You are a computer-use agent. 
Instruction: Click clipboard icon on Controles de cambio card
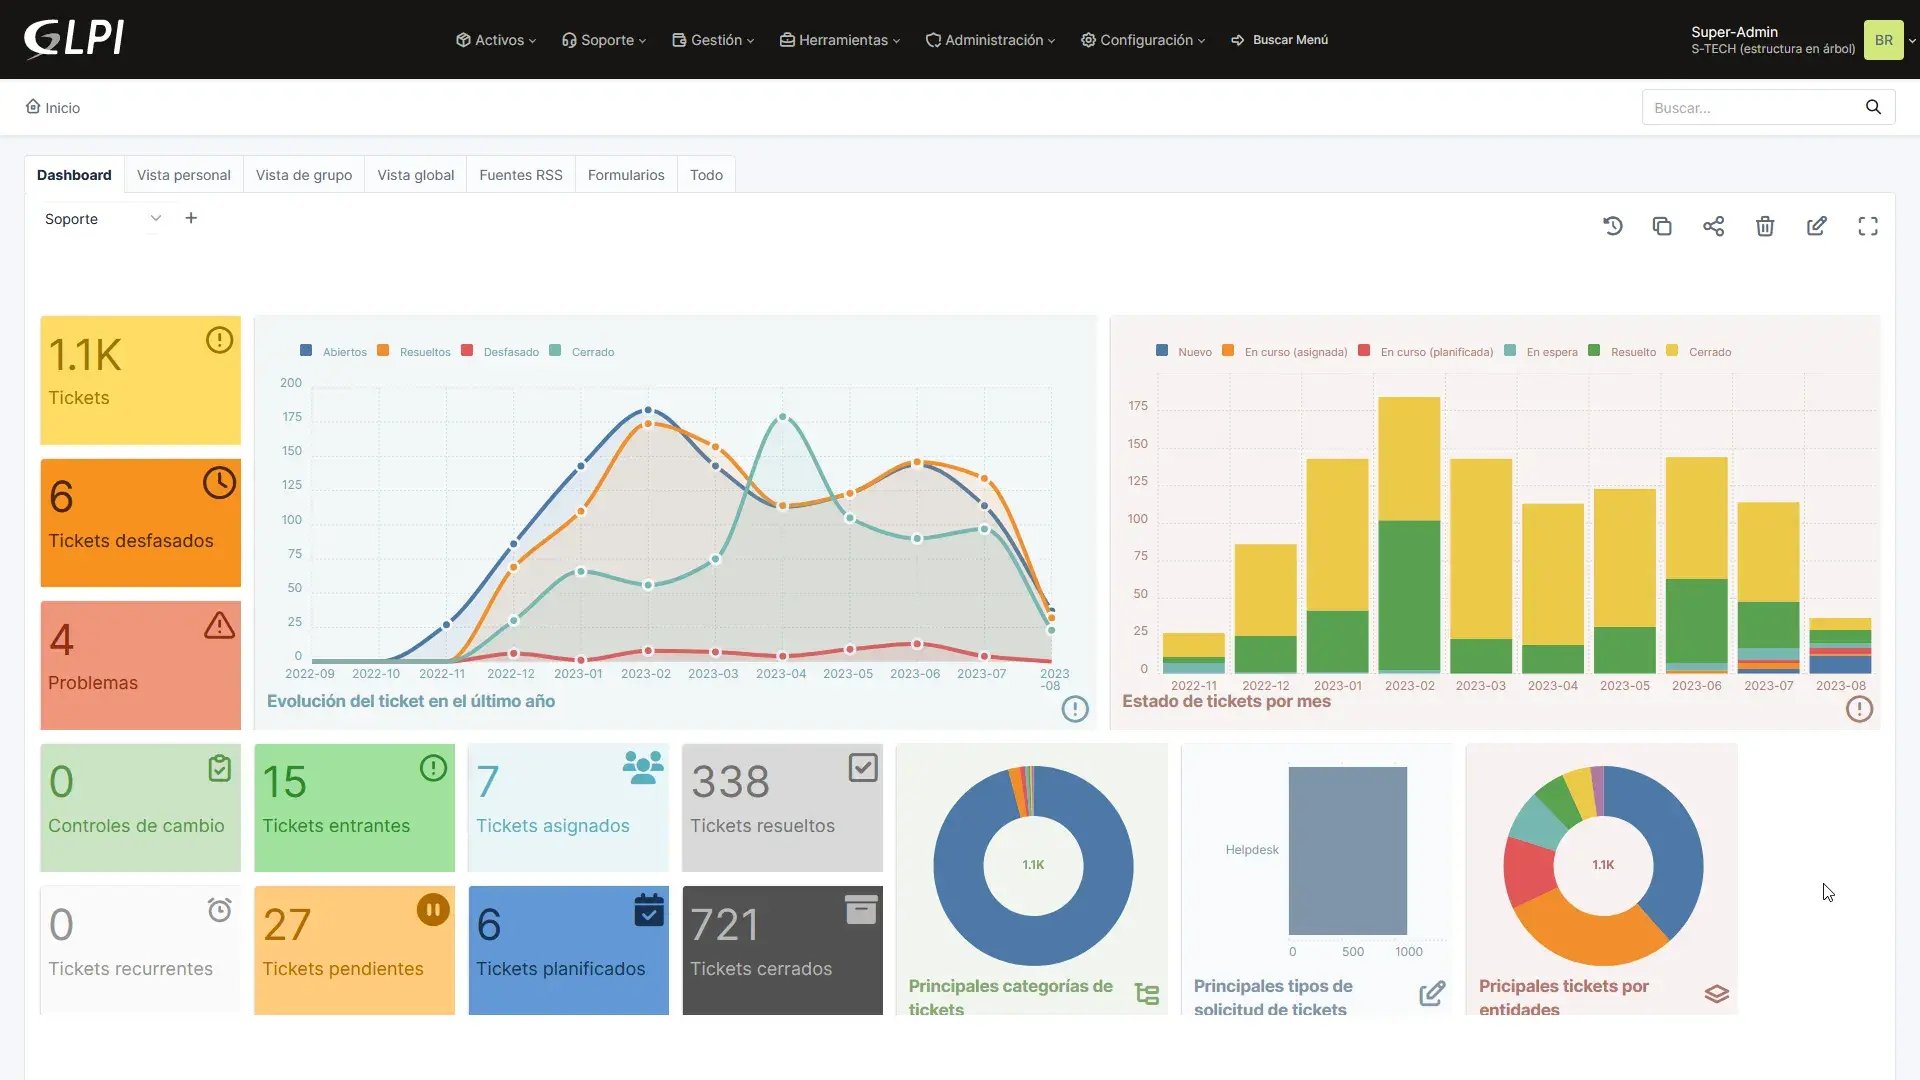(219, 768)
